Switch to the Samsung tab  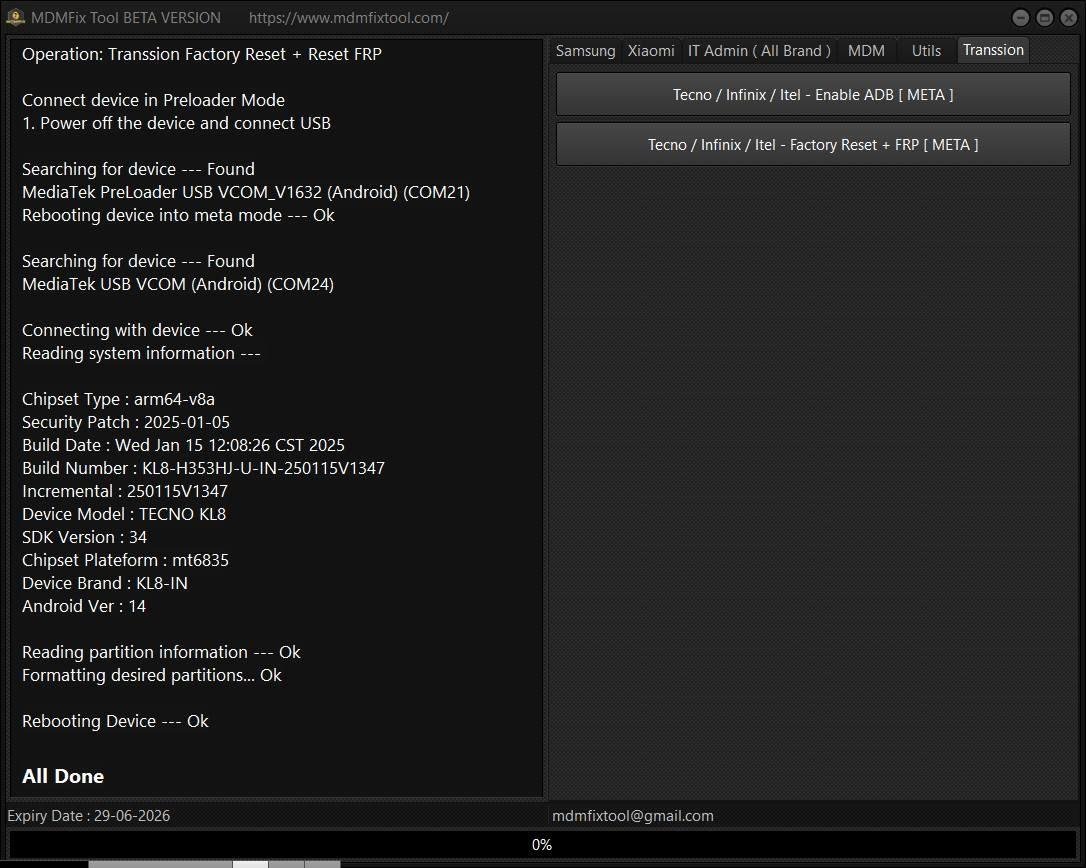[x=585, y=51]
